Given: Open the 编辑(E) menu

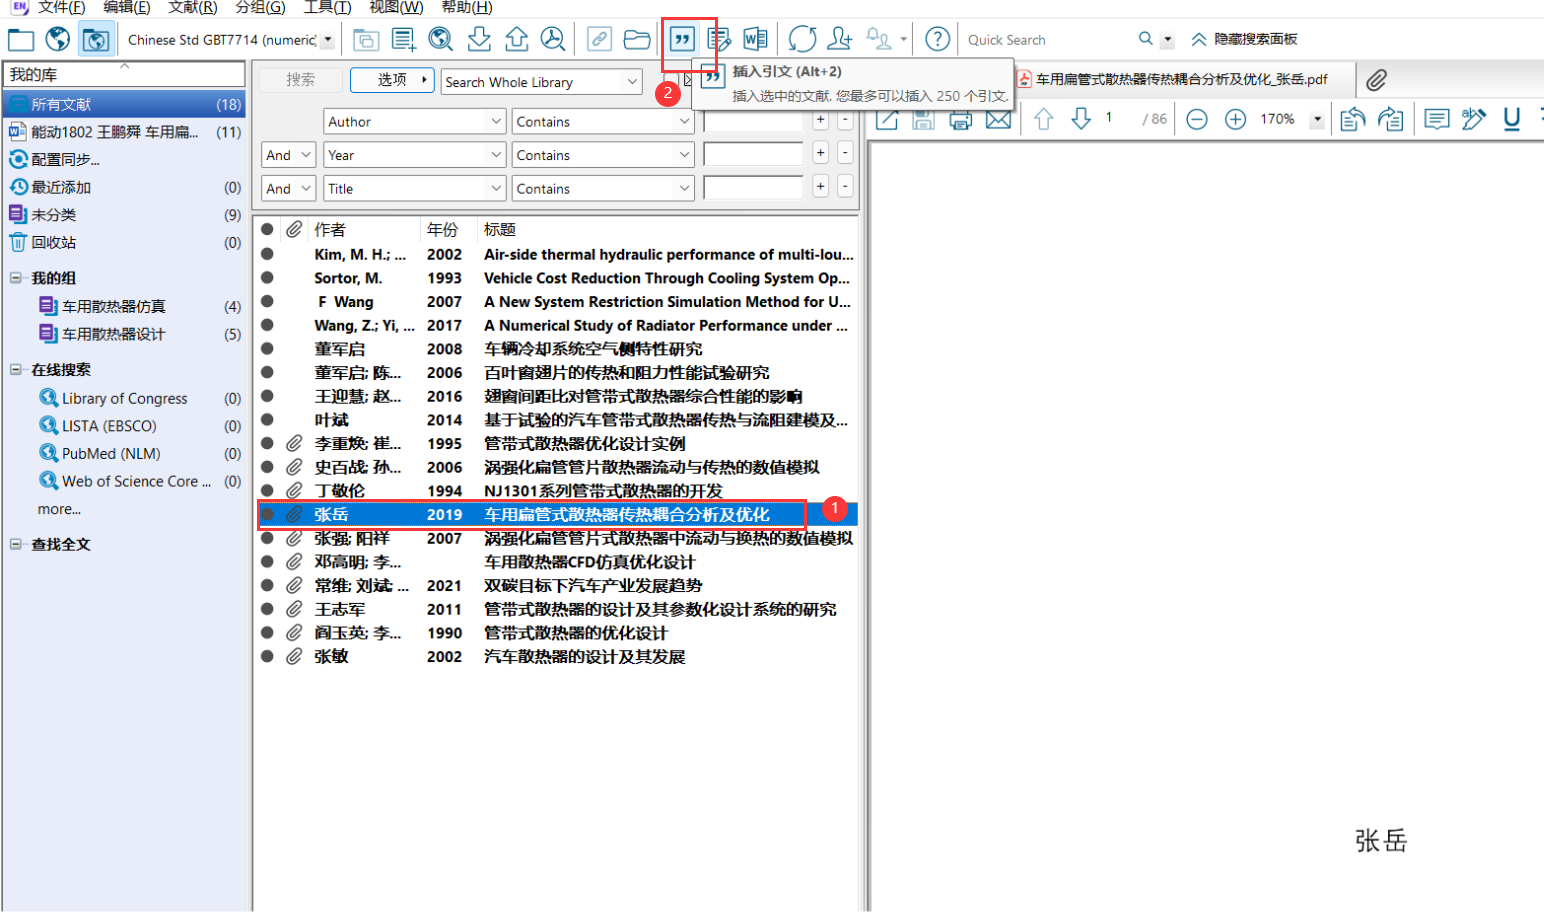Looking at the screenshot, I should click(x=127, y=8).
